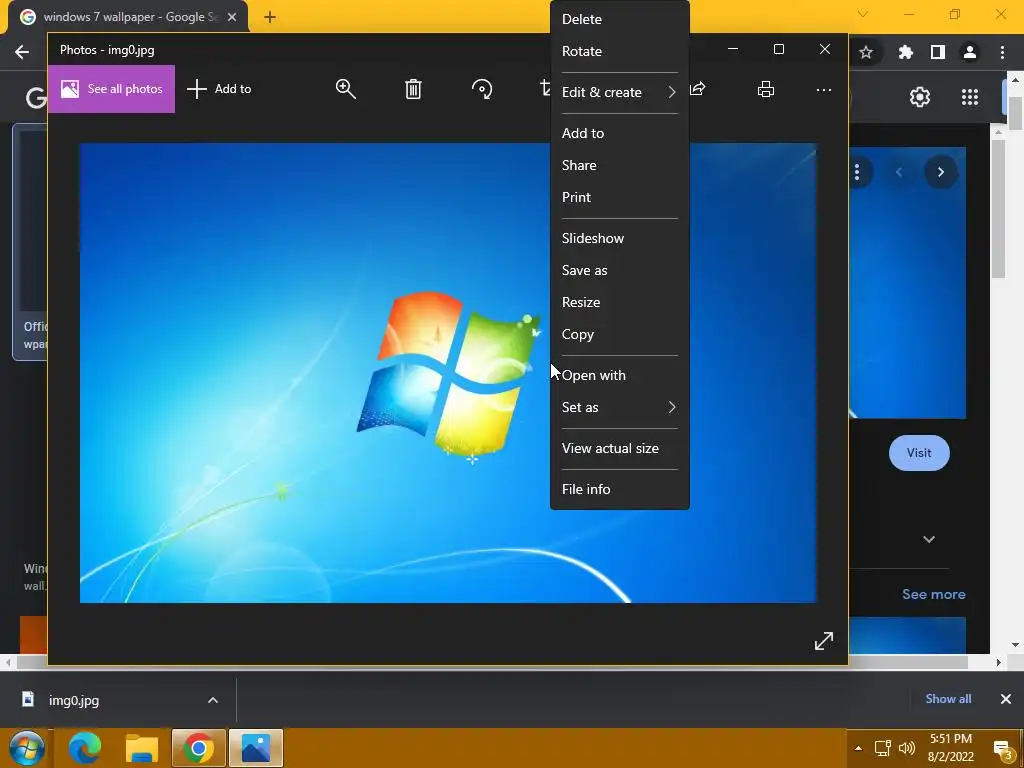
Task: Toggle Chrome side panel icon
Action: tap(938, 52)
